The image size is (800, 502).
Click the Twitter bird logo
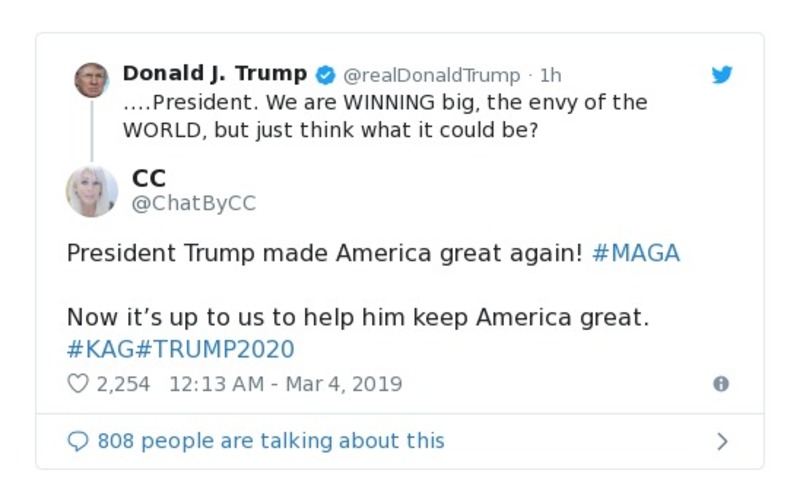coord(722,74)
